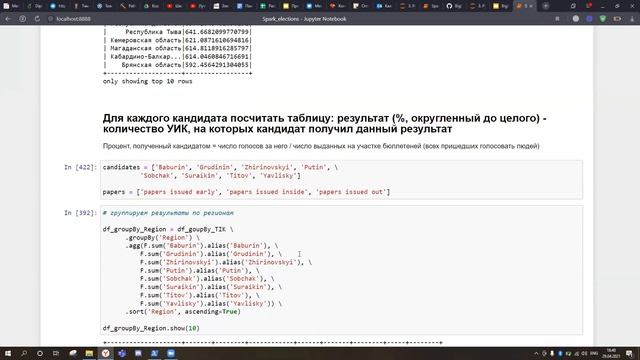Switch to Yandex Browser on the taskbar
The width and height of the screenshot is (640, 360).
(105, 353)
